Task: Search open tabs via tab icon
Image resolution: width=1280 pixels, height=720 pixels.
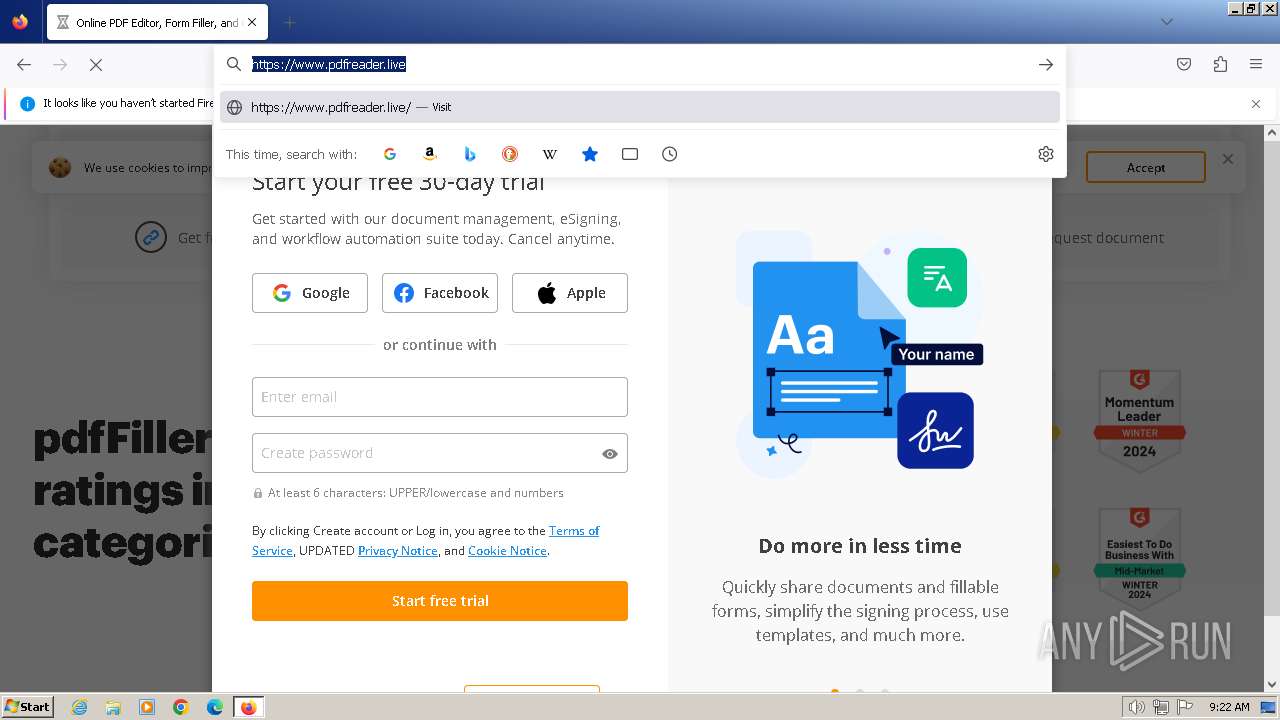Action: (630, 154)
